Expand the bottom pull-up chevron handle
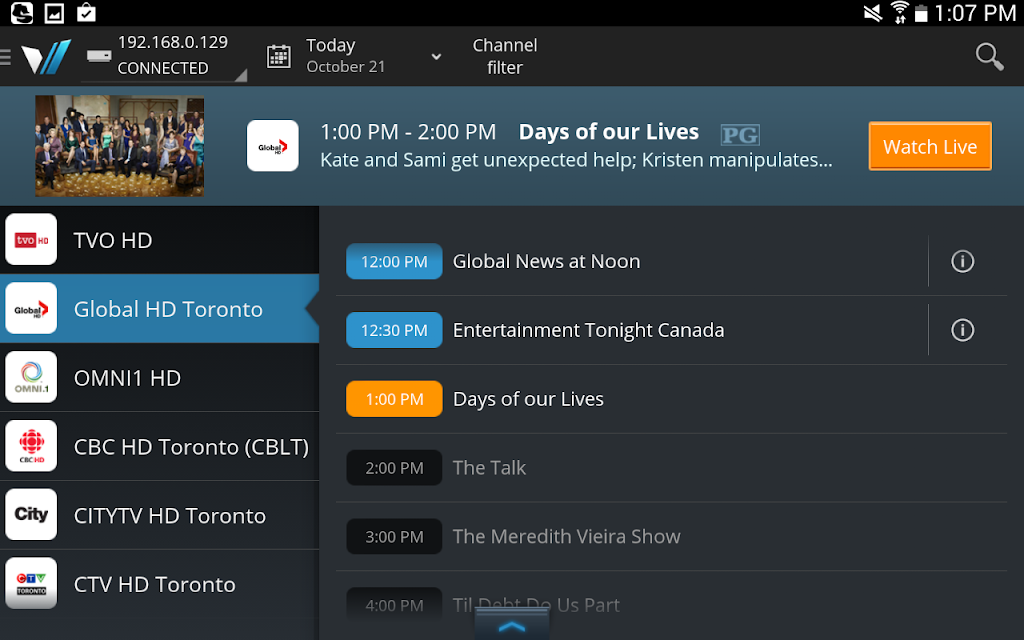The height and width of the screenshot is (640, 1024). point(511,626)
